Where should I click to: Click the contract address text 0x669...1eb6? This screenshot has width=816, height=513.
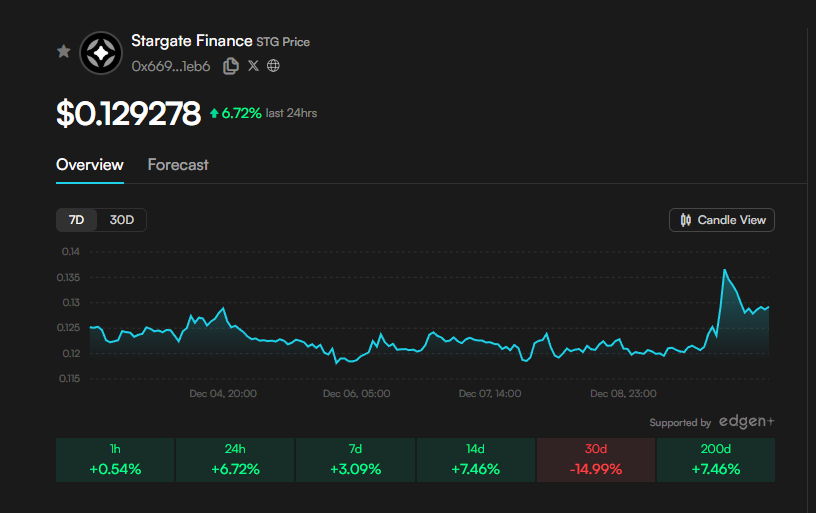pos(171,67)
